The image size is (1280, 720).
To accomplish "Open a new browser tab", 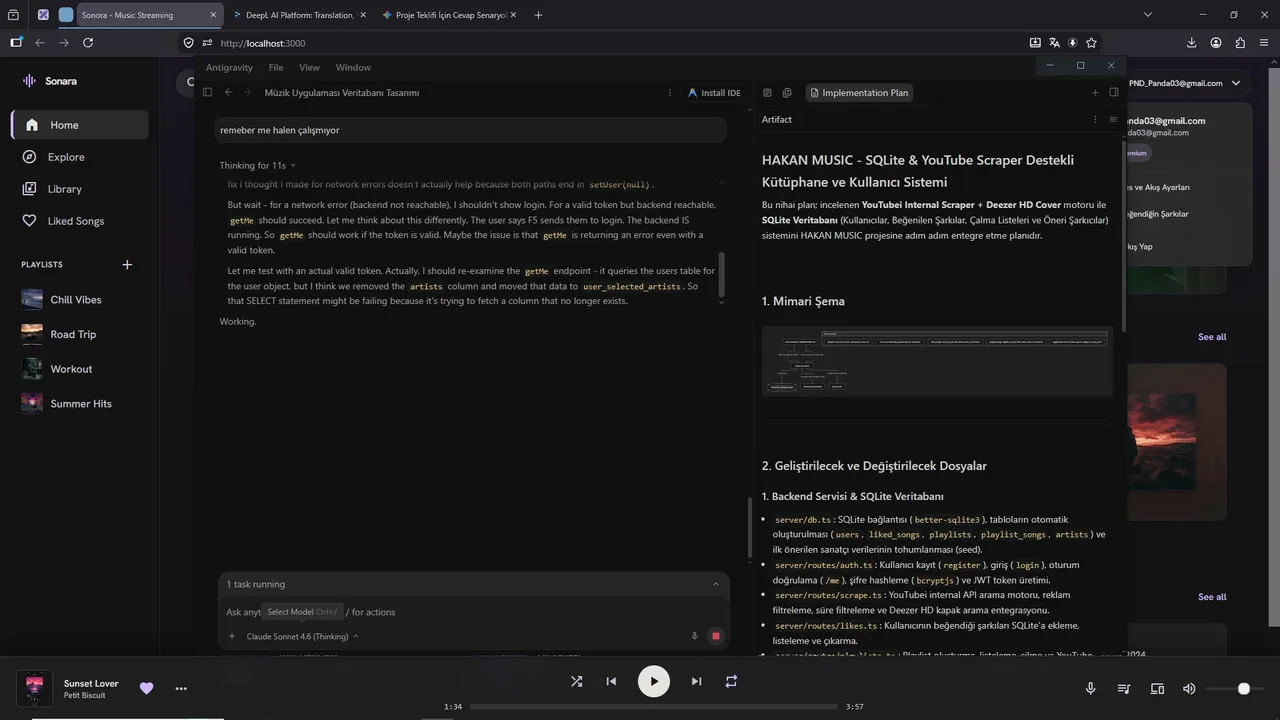I will [538, 15].
